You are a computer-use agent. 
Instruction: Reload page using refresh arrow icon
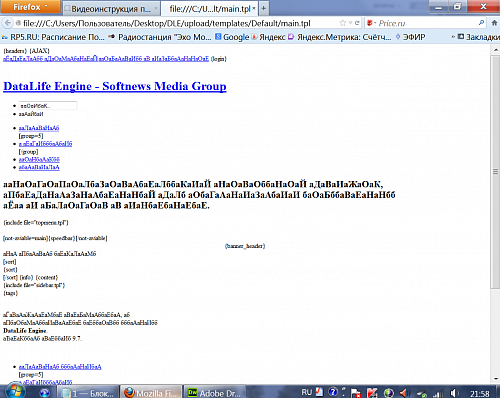click(357, 23)
